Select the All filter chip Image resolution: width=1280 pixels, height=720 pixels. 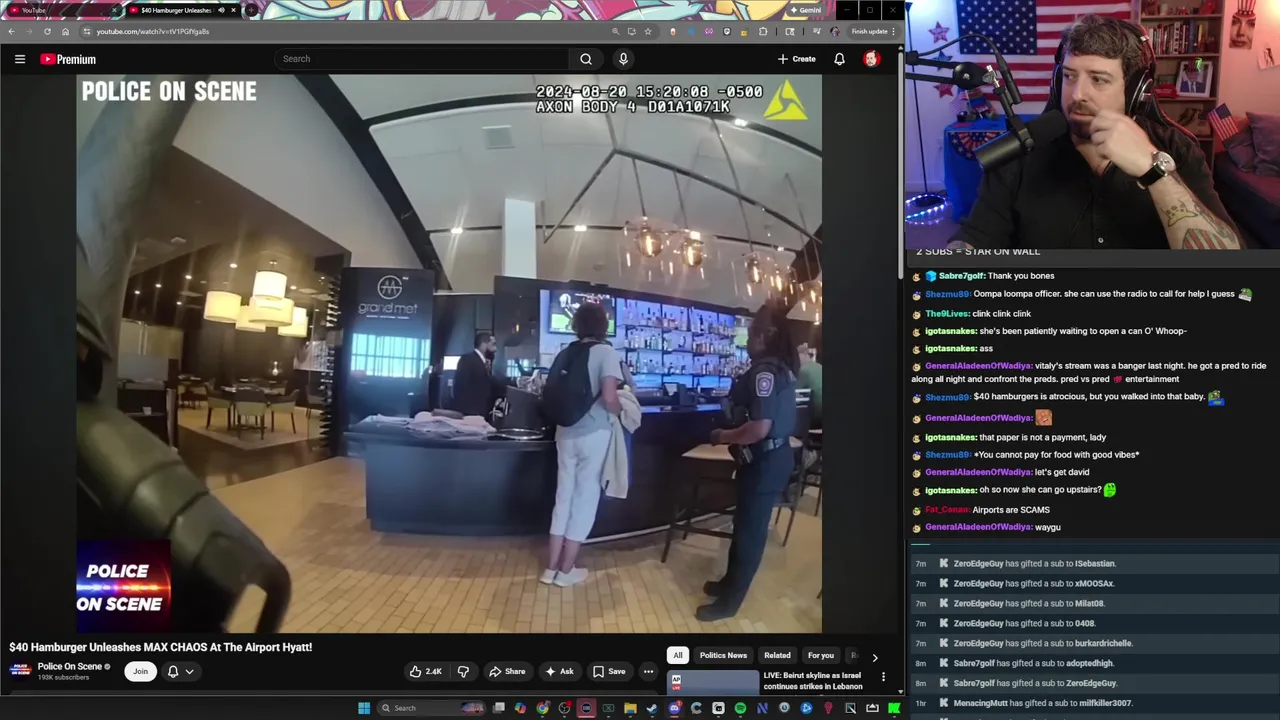[x=678, y=655]
